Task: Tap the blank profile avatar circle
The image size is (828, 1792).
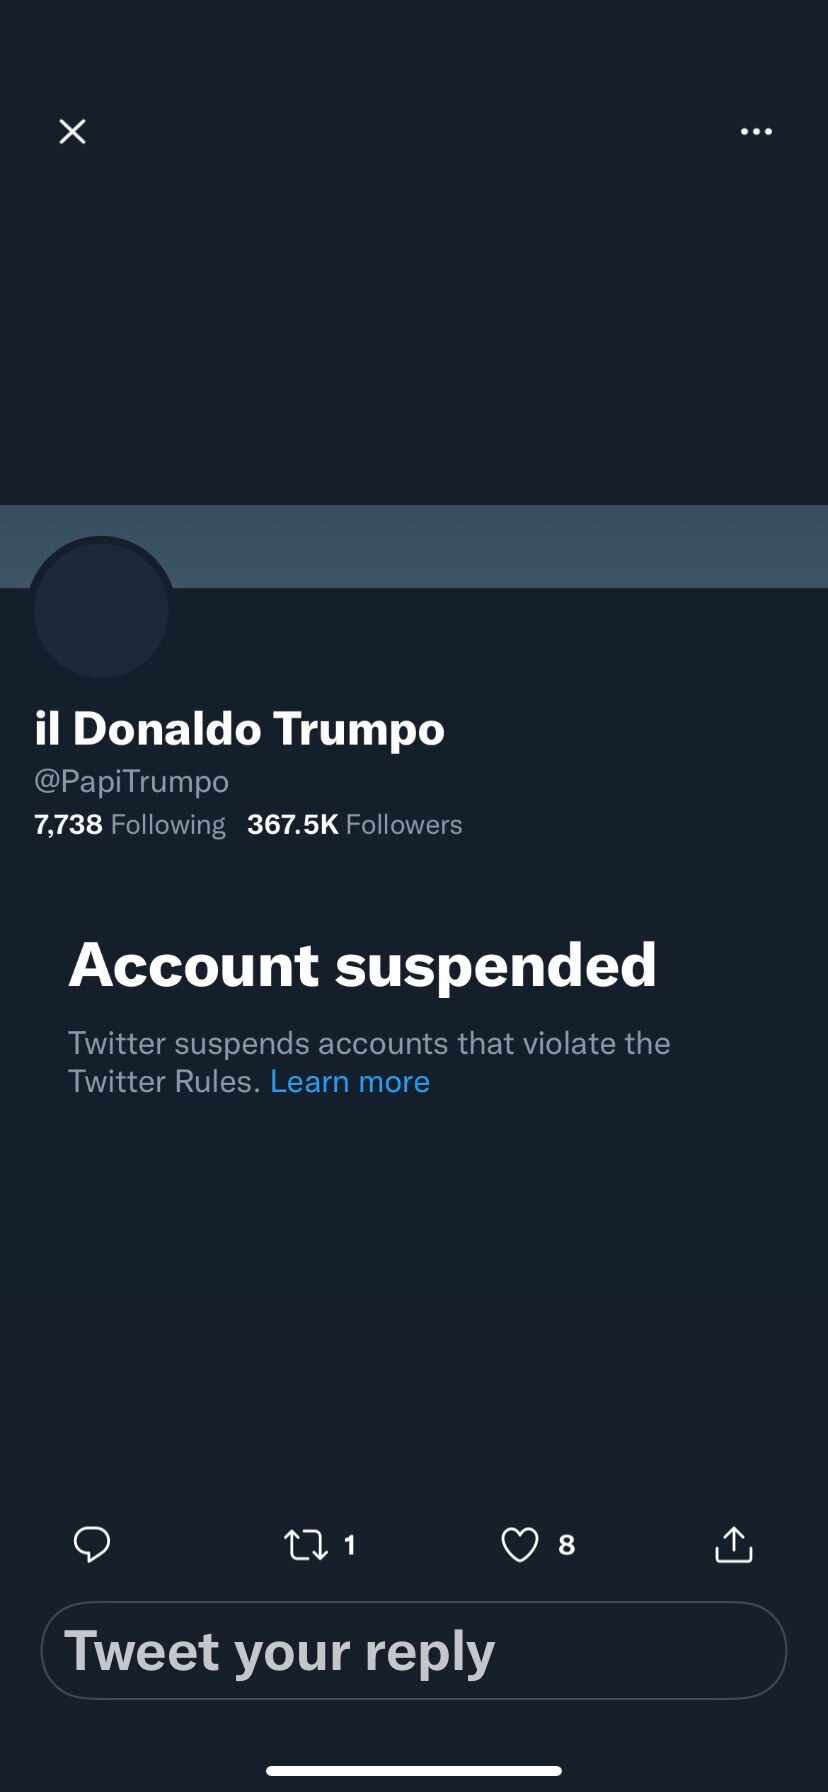Action: [101, 610]
